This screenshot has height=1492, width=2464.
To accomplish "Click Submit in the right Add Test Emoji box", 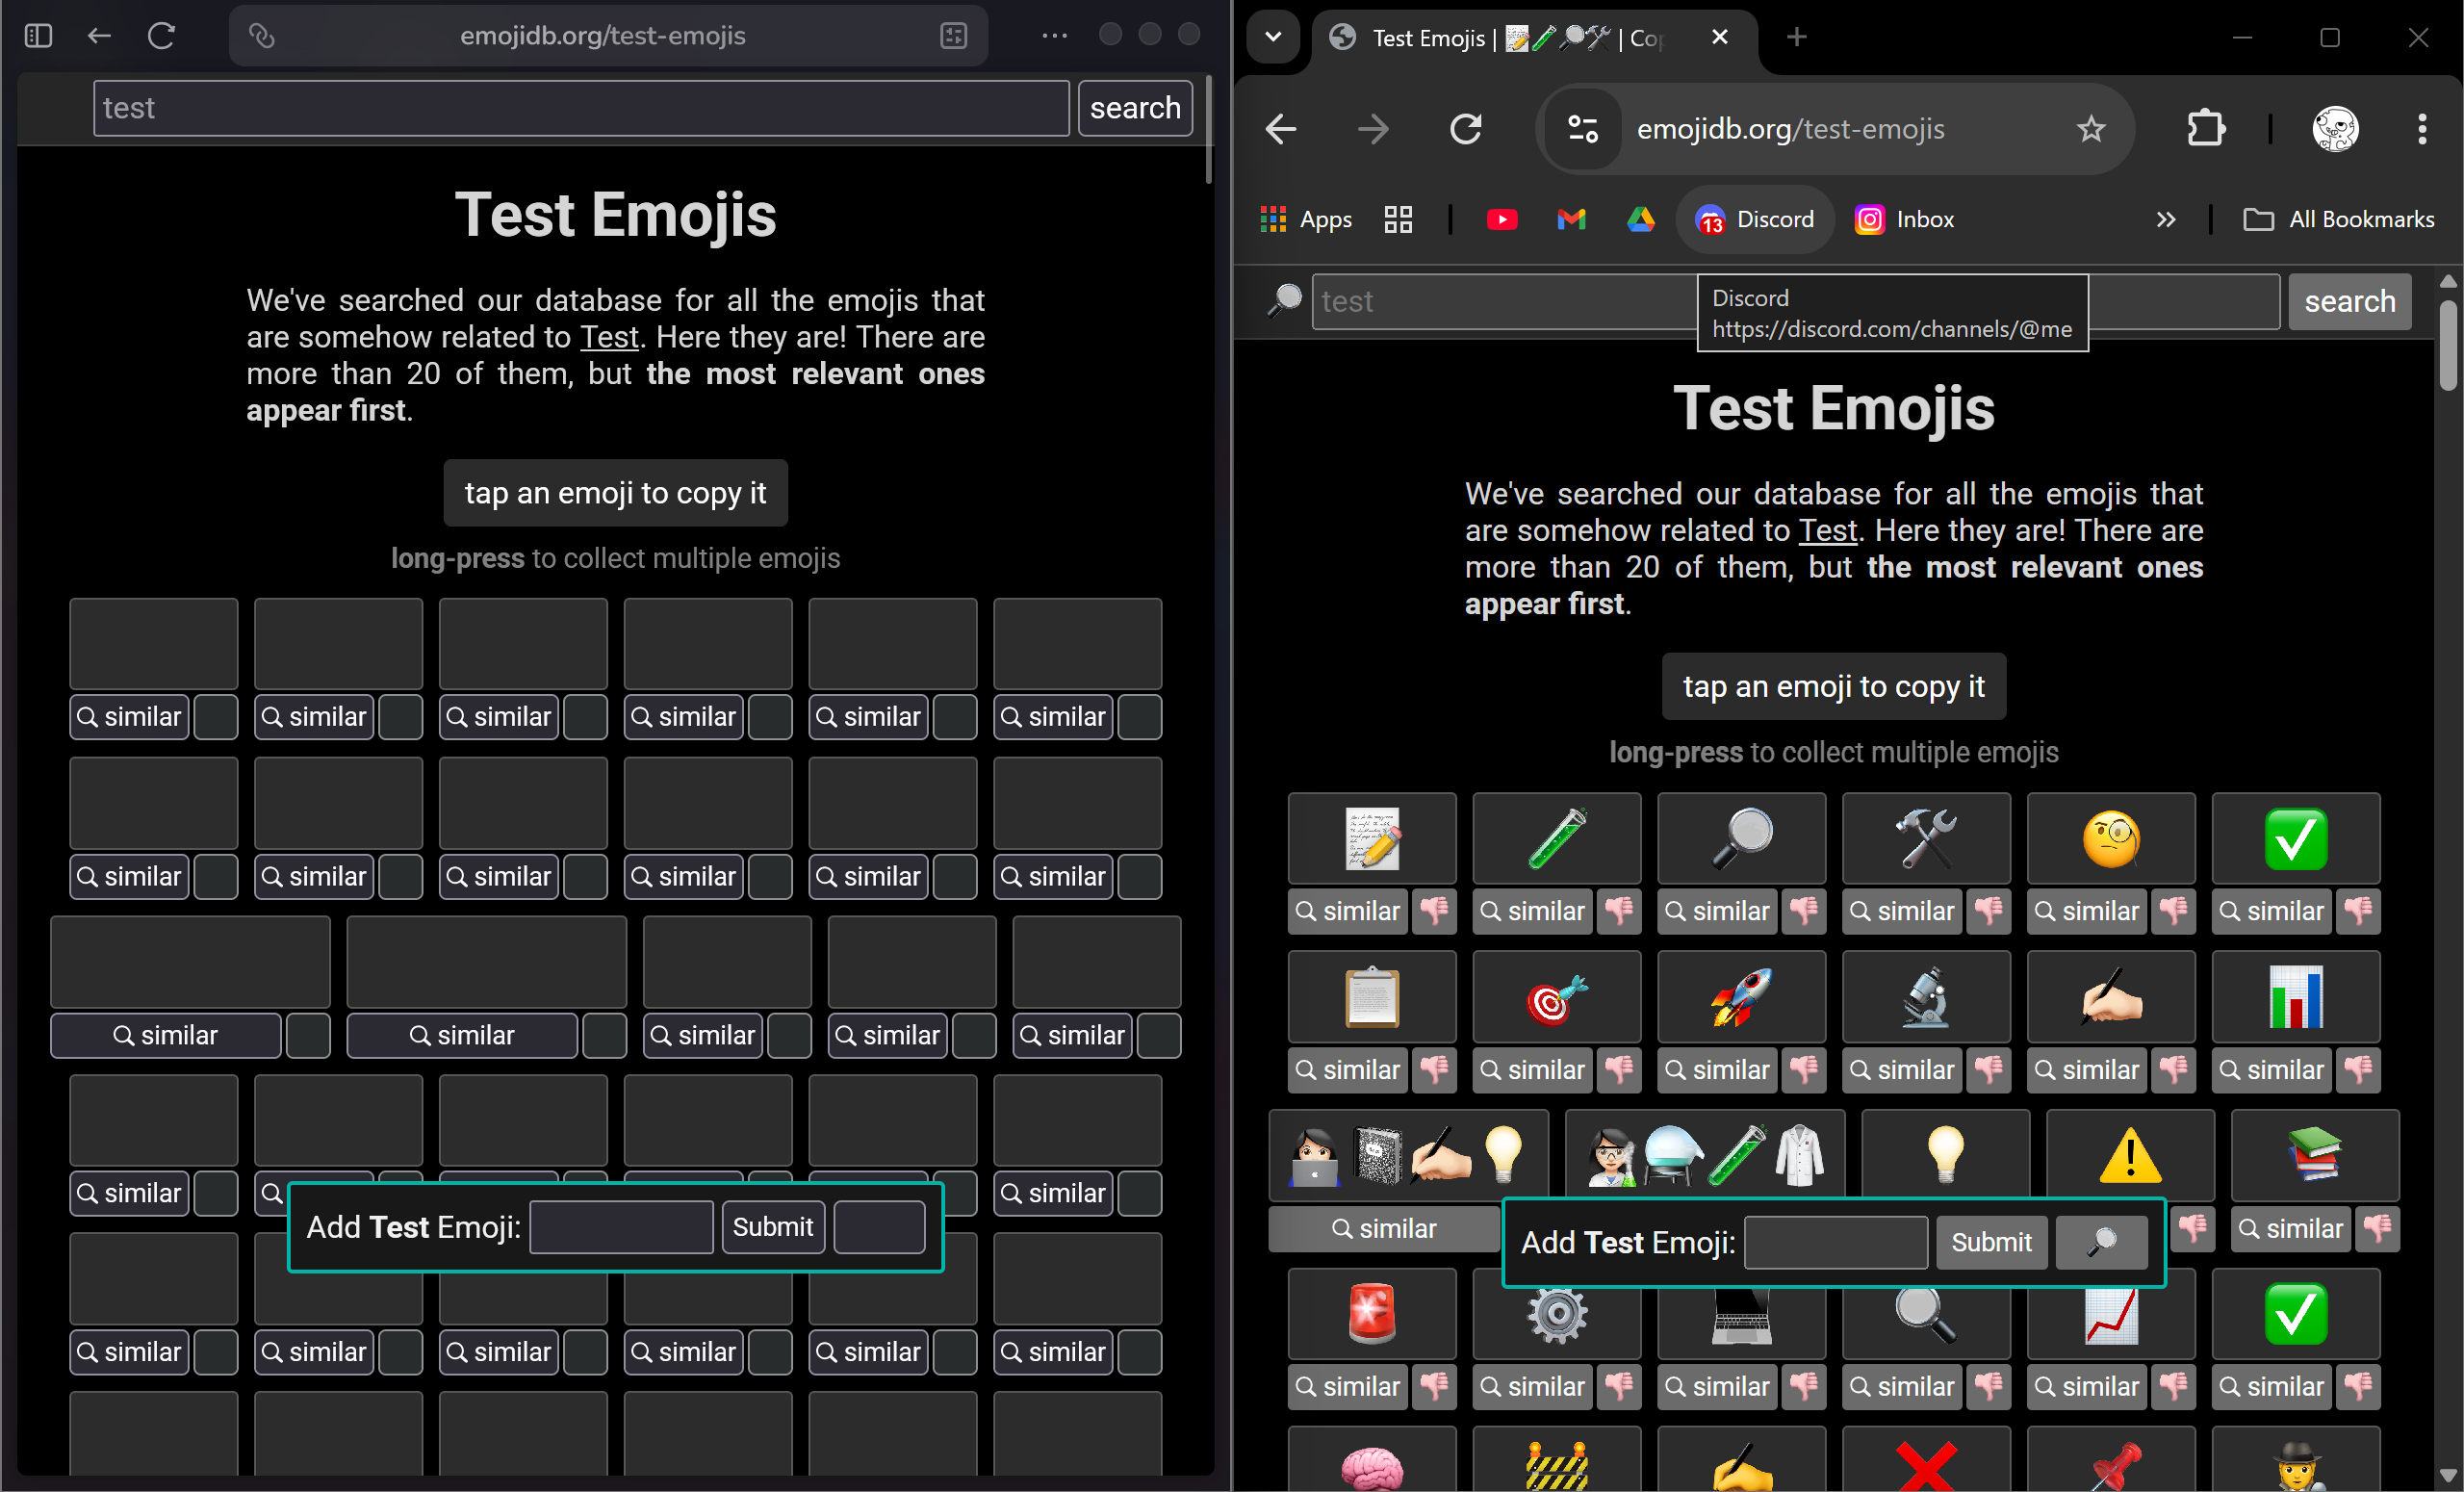I will [1990, 1242].
